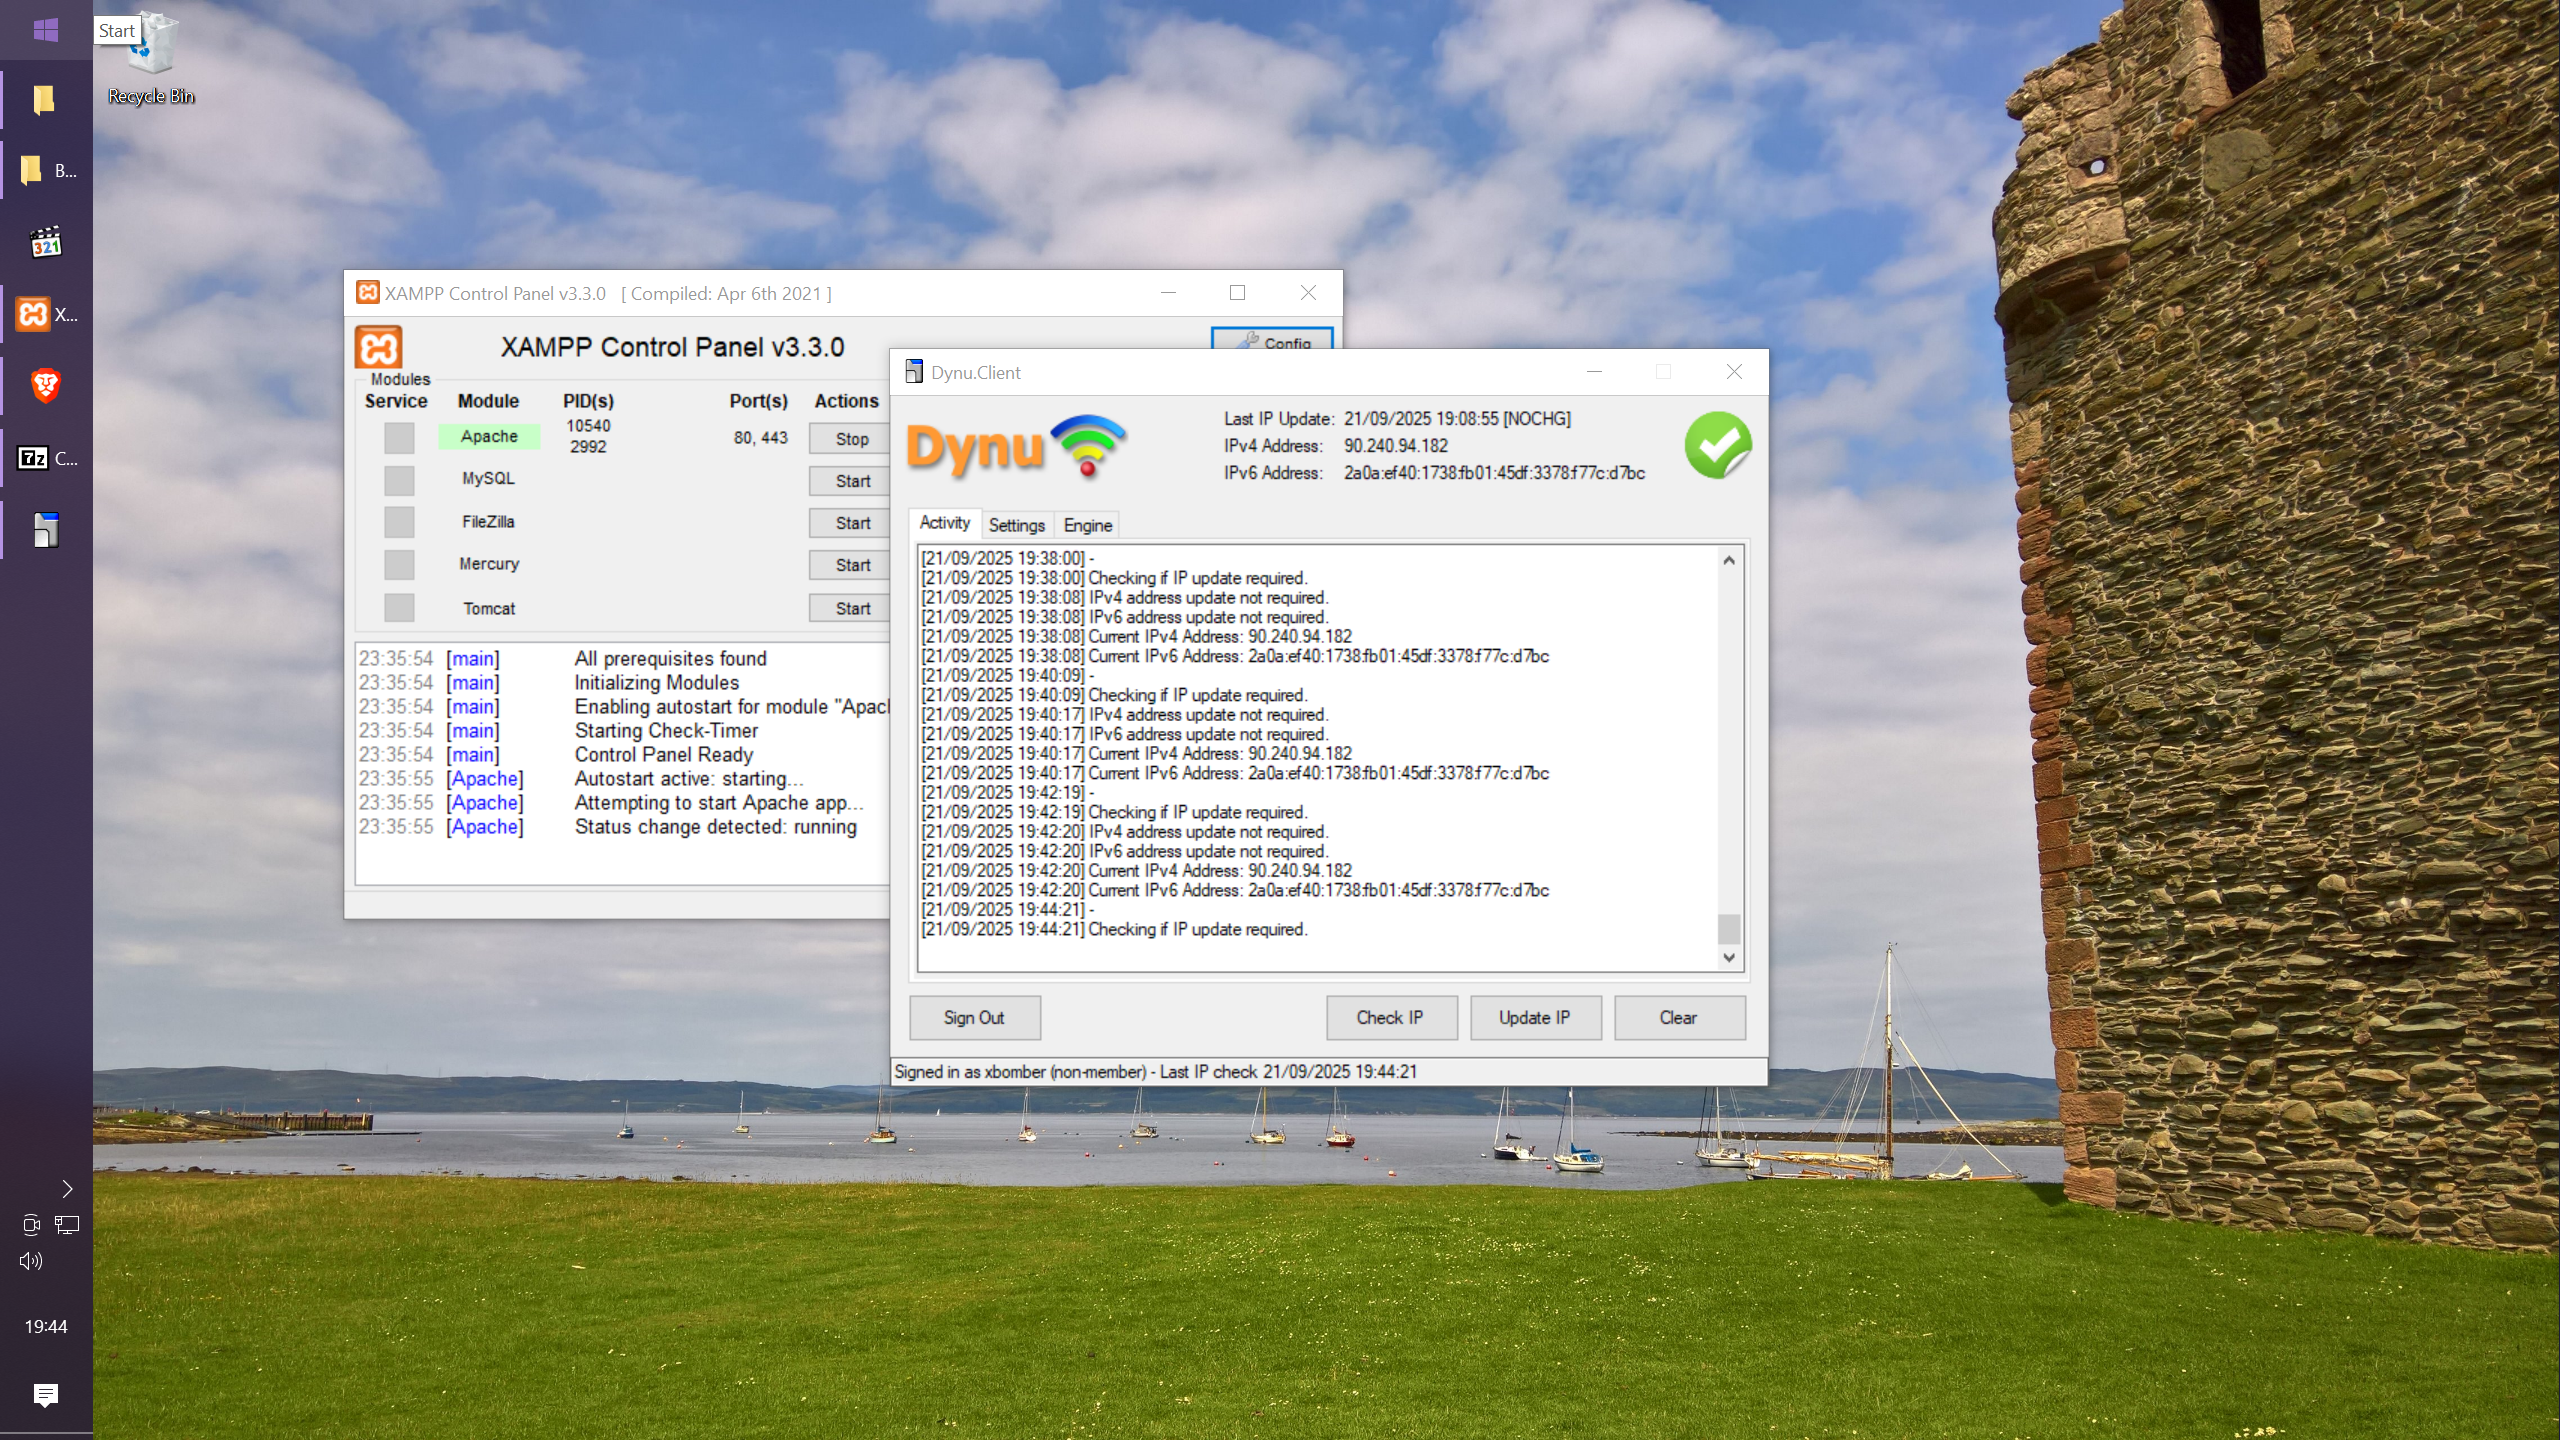This screenshot has width=2560, height=1440.
Task: Toggle the Mercury service checkbox
Action: click(x=399, y=565)
